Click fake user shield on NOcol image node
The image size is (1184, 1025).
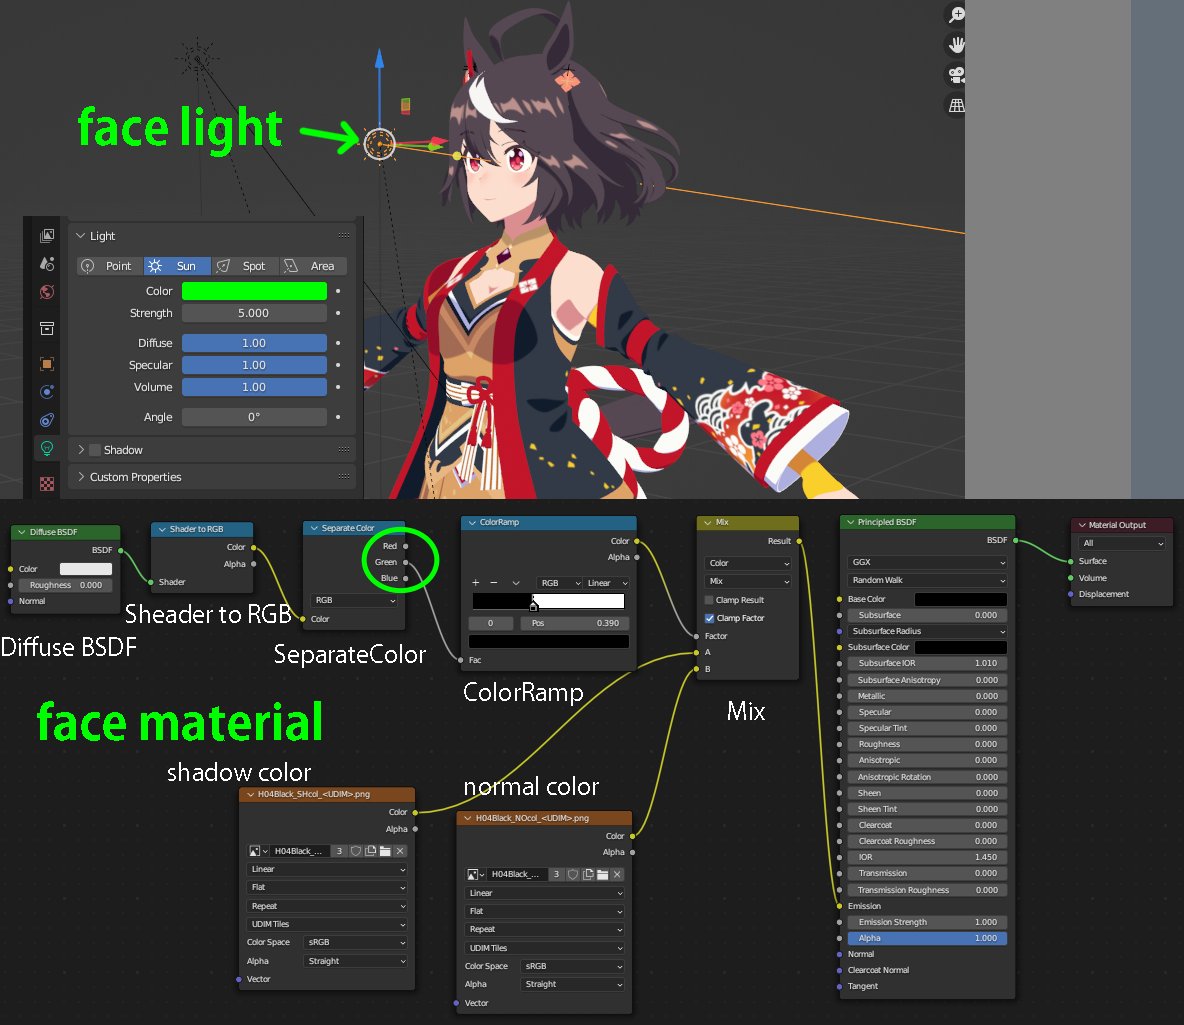573,875
